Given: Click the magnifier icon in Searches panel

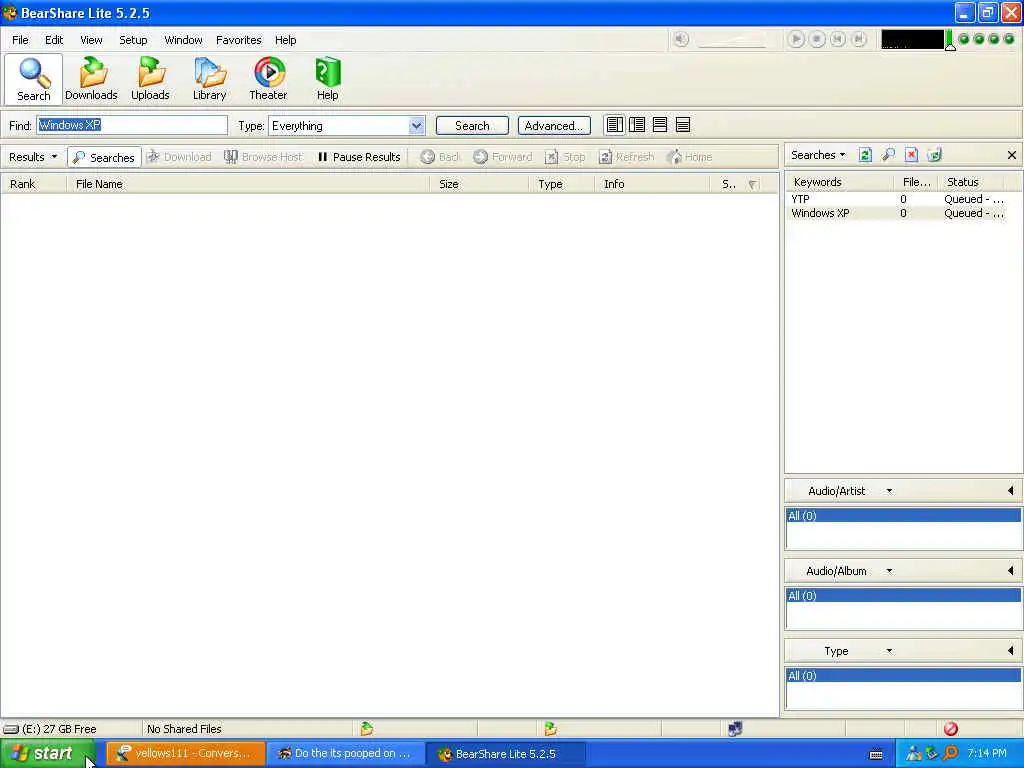Looking at the screenshot, I should tap(888, 155).
